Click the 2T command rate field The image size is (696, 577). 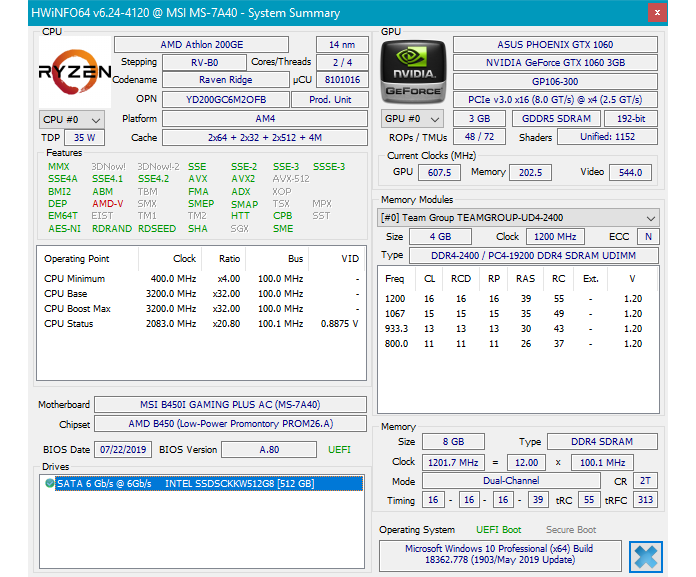tap(645, 481)
